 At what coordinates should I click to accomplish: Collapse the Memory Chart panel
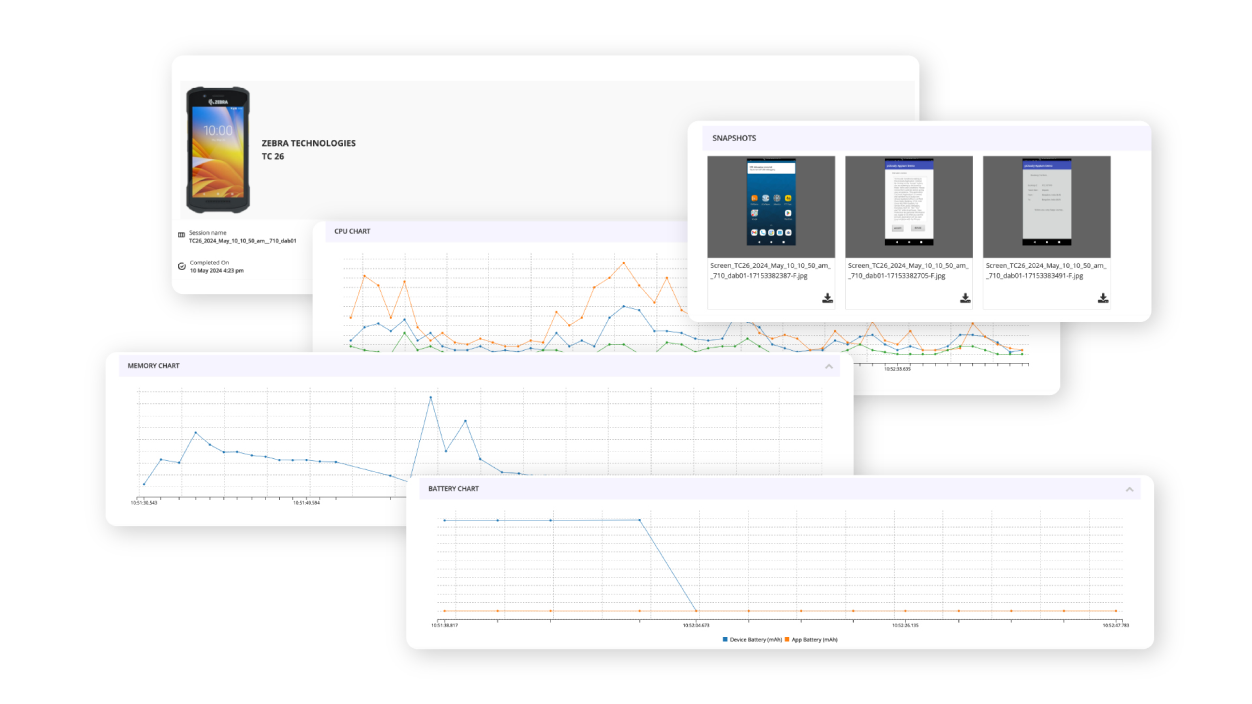click(828, 366)
